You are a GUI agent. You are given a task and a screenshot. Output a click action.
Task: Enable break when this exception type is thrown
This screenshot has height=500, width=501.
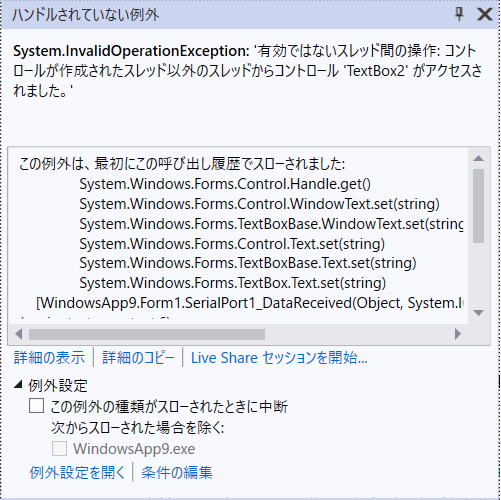pos(36,406)
